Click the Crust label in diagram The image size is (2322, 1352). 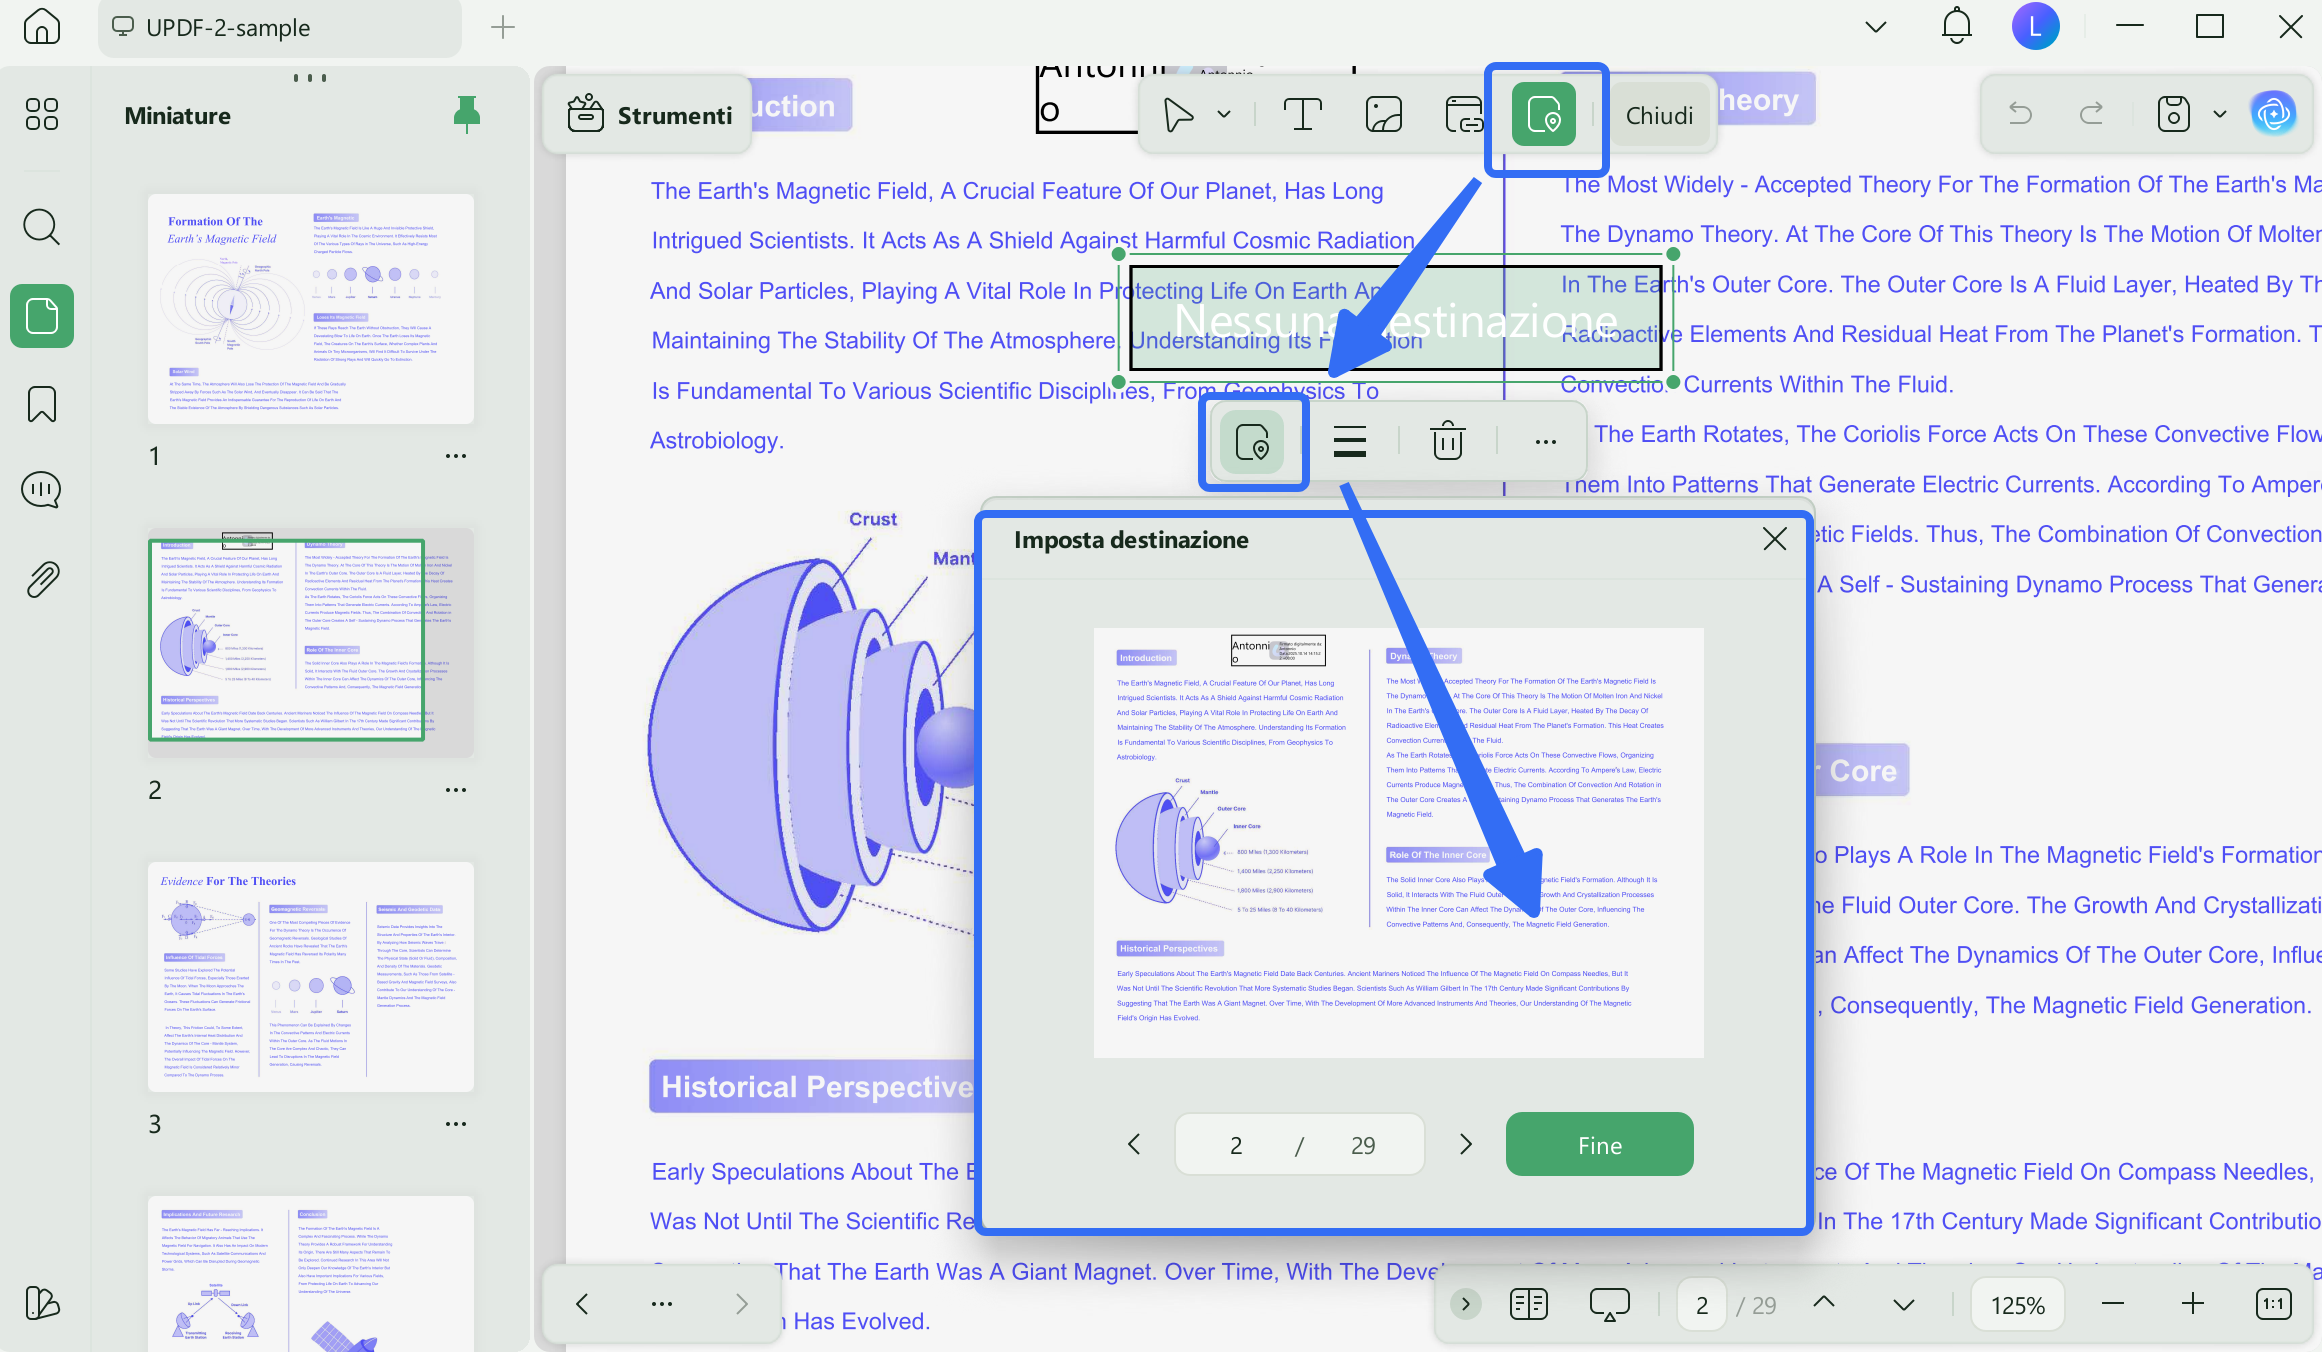(873, 519)
